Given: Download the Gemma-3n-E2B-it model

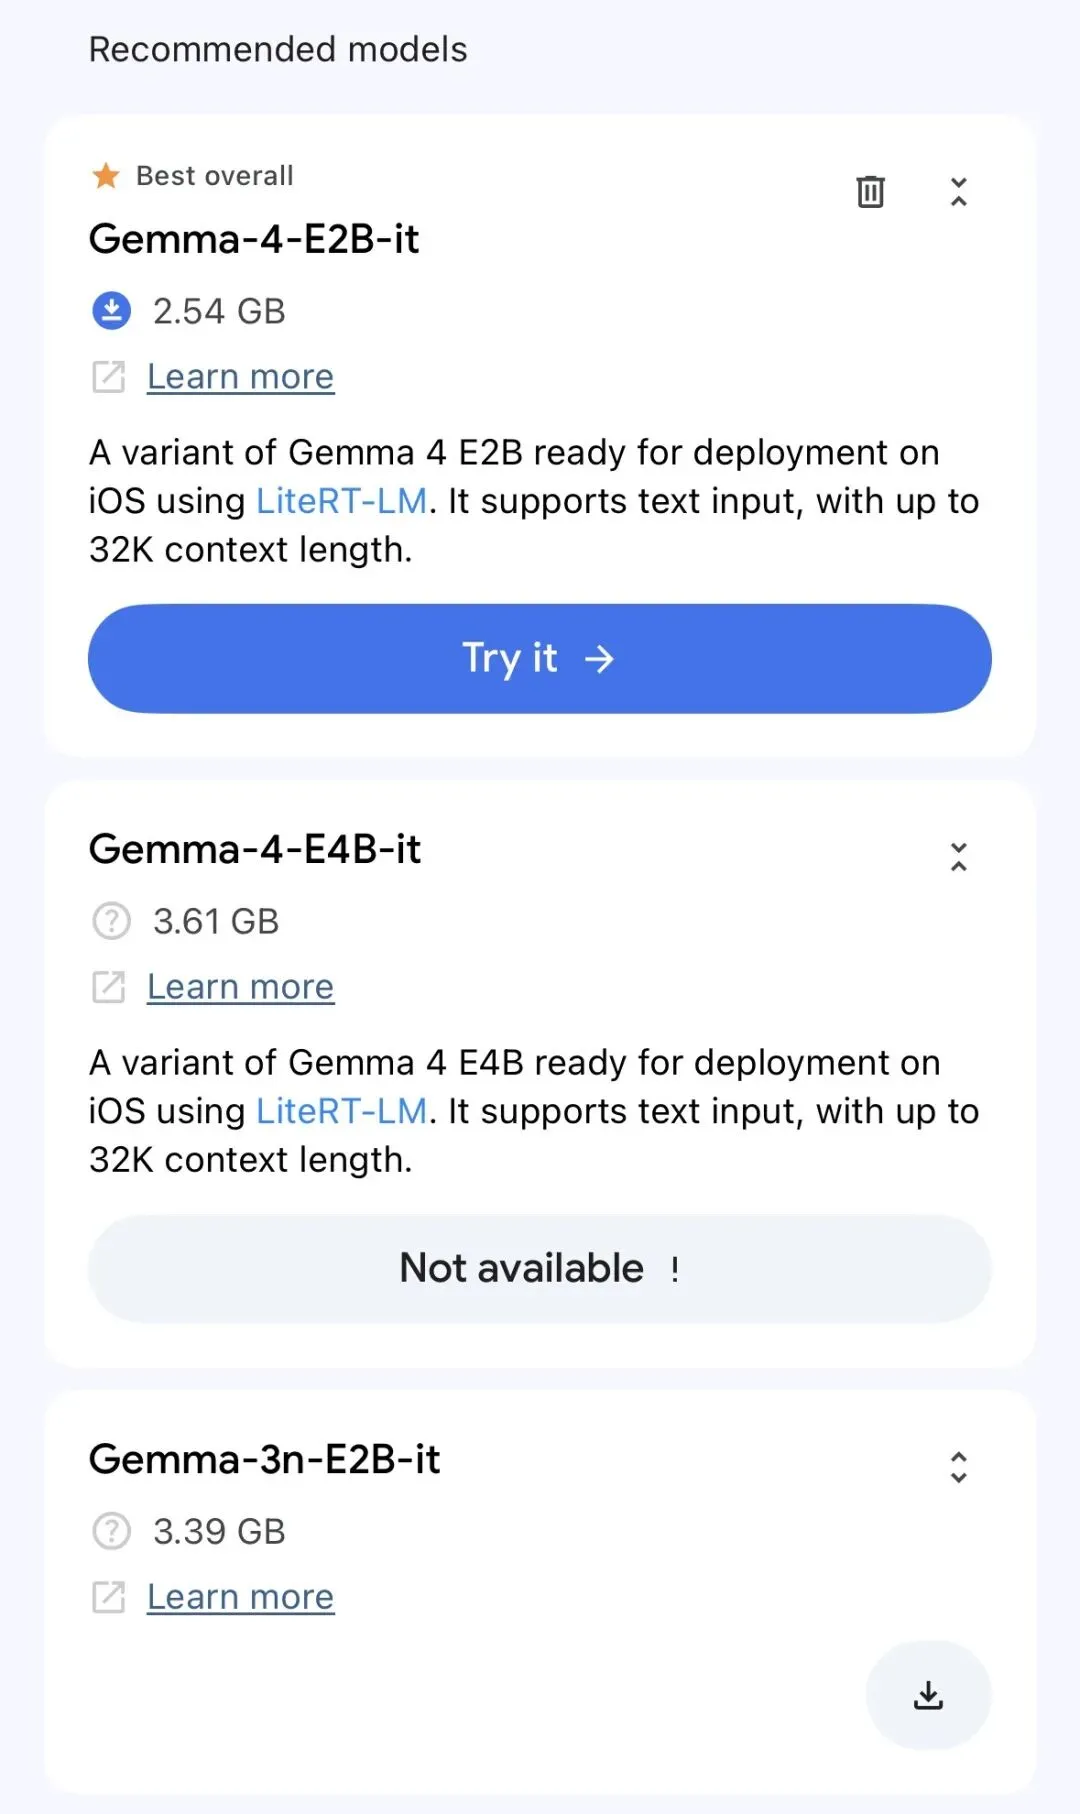Looking at the screenshot, I should point(928,1695).
